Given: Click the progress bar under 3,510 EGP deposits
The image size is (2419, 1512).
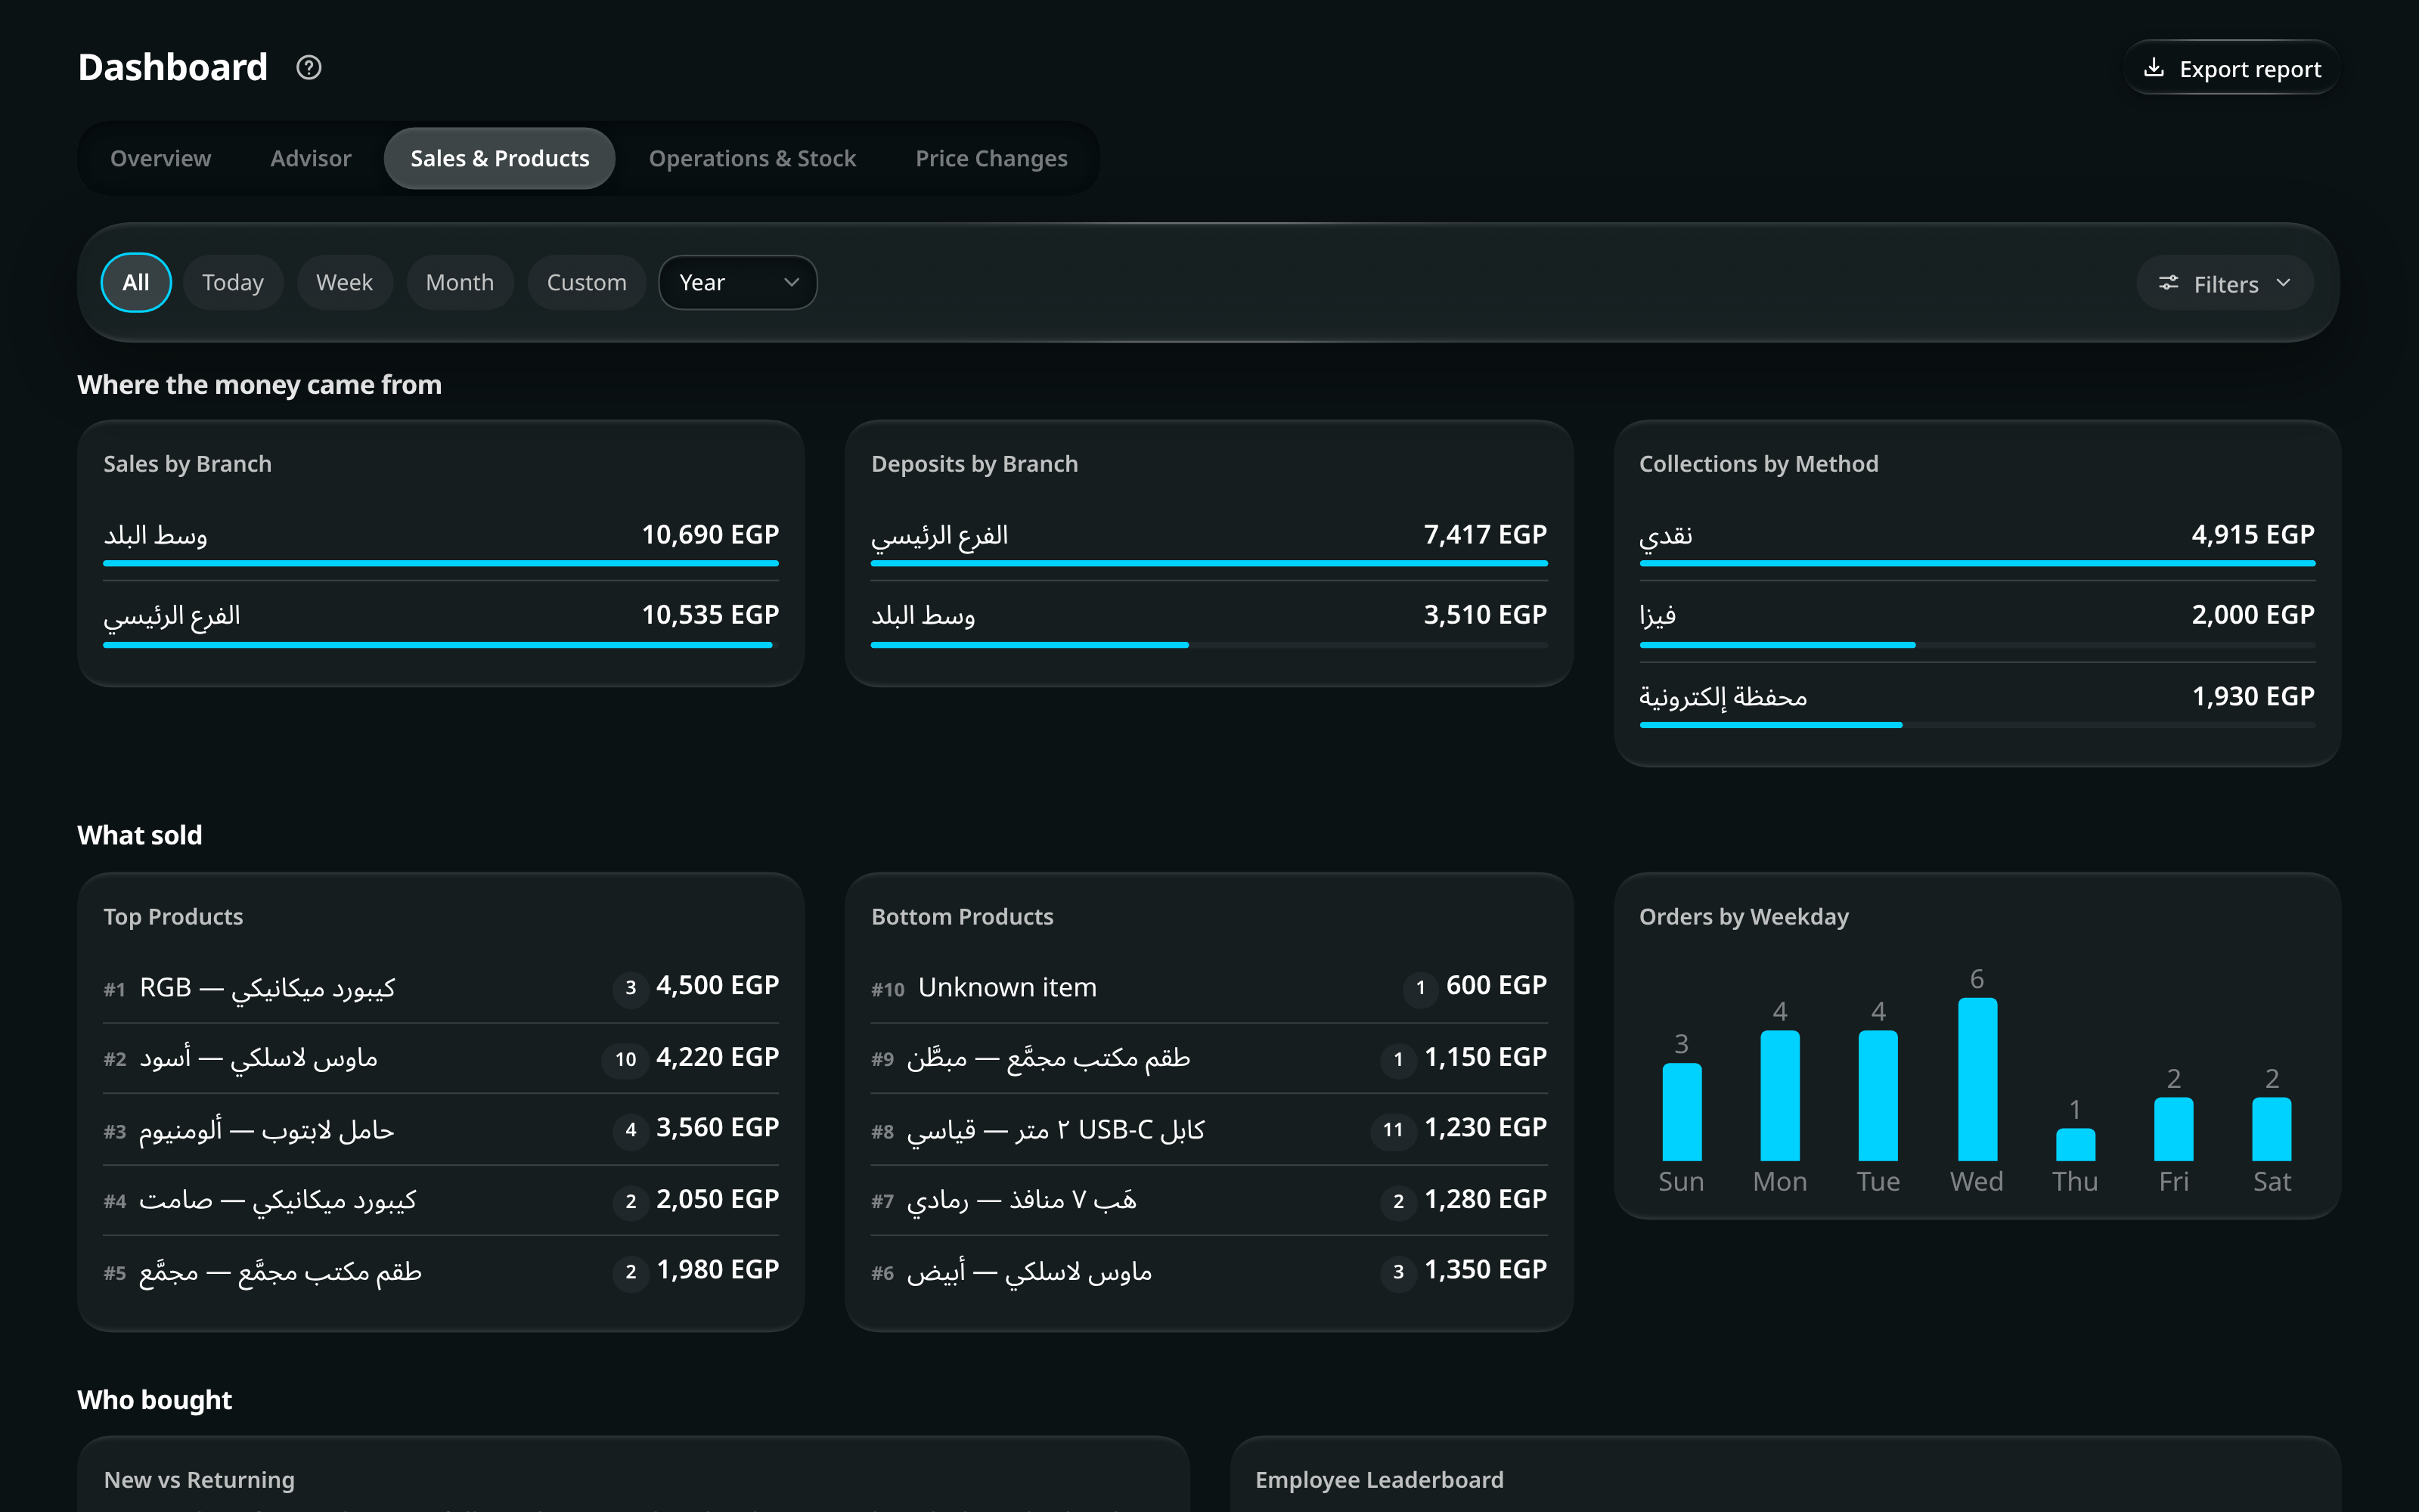Looking at the screenshot, I should [x=1209, y=645].
